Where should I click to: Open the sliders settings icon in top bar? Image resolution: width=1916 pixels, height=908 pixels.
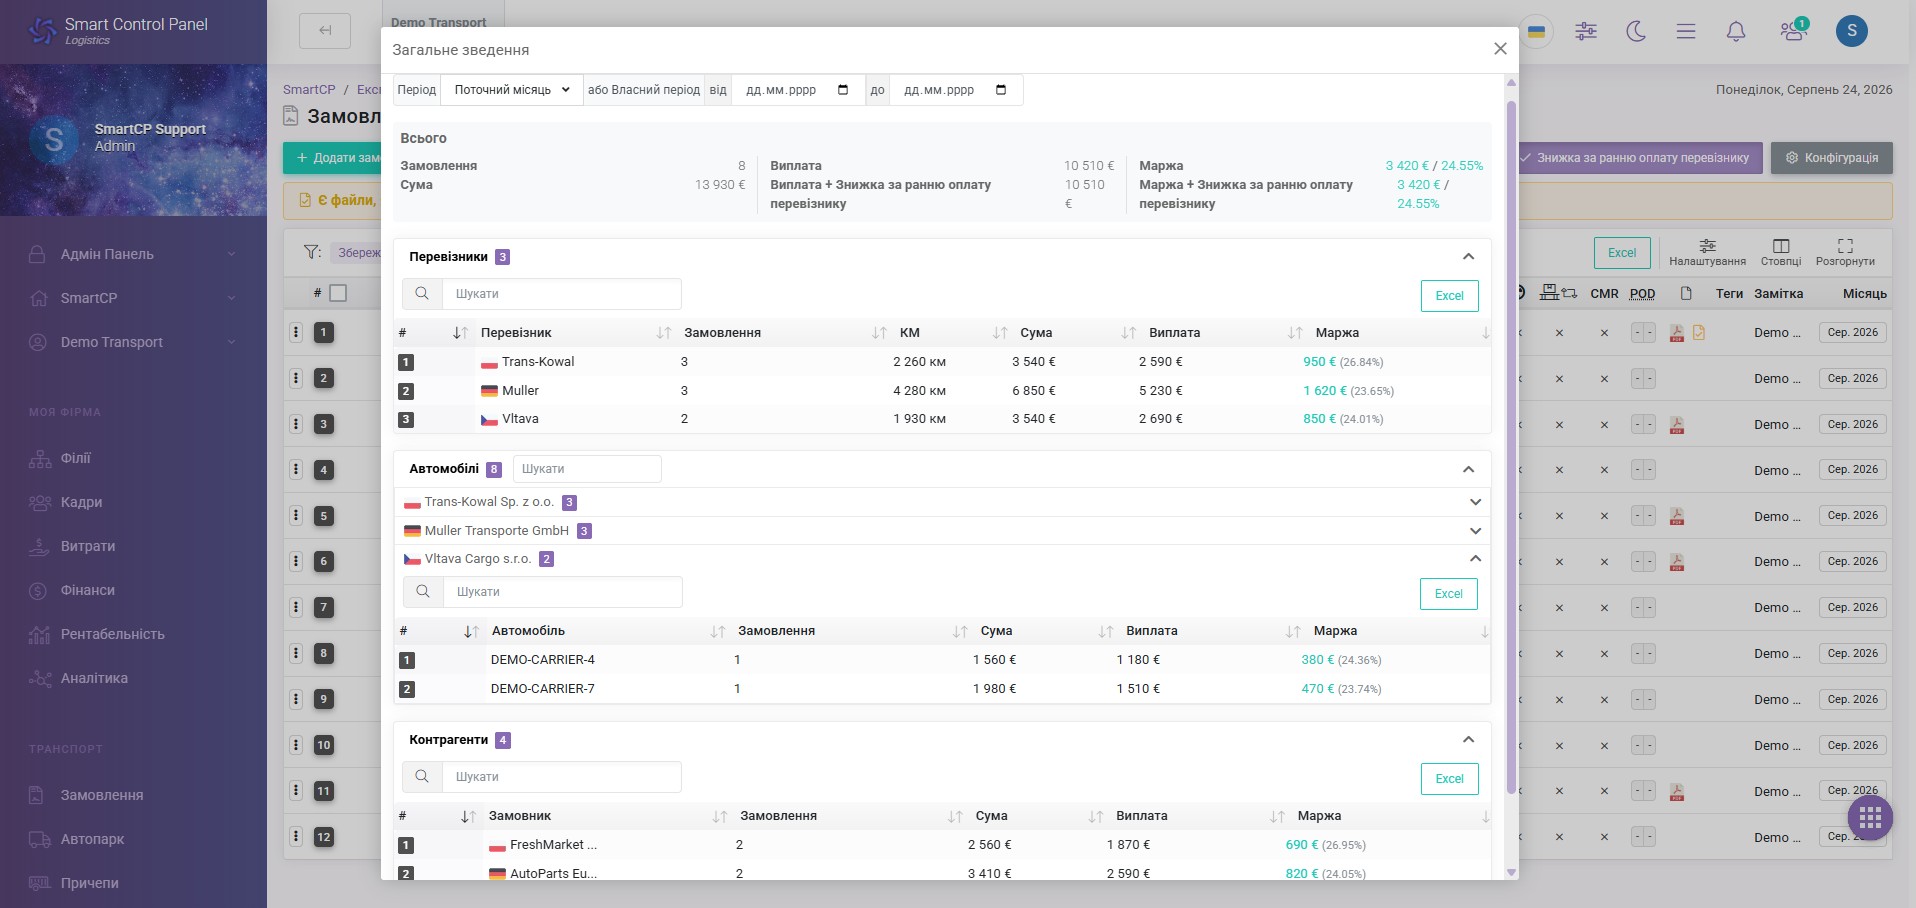pyautogui.click(x=1586, y=31)
